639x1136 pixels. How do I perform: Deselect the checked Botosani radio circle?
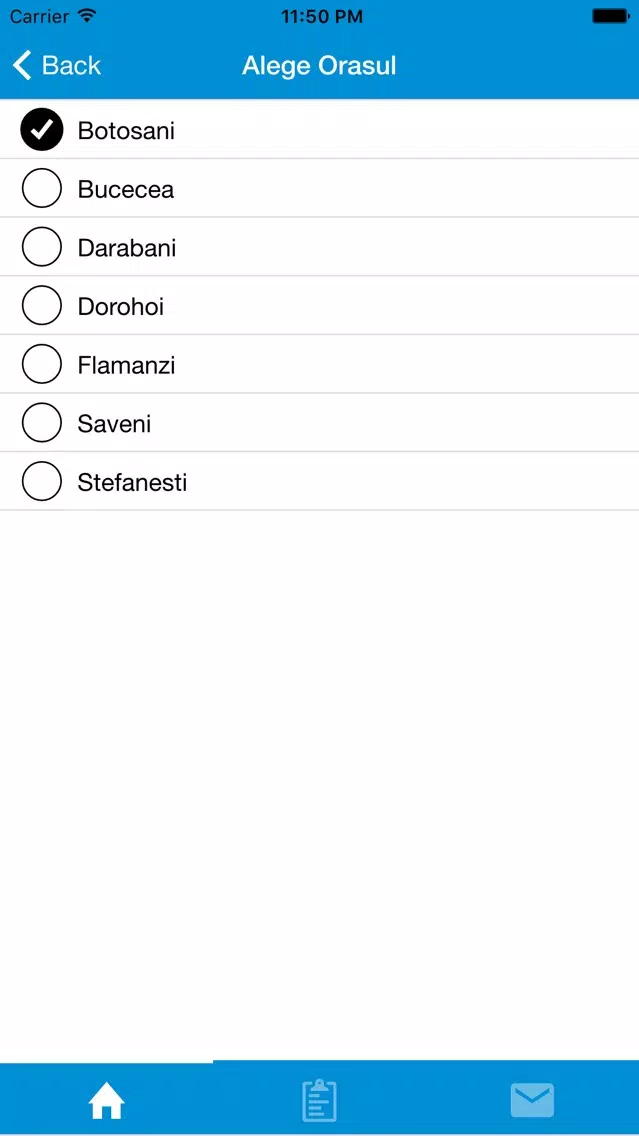point(42,130)
